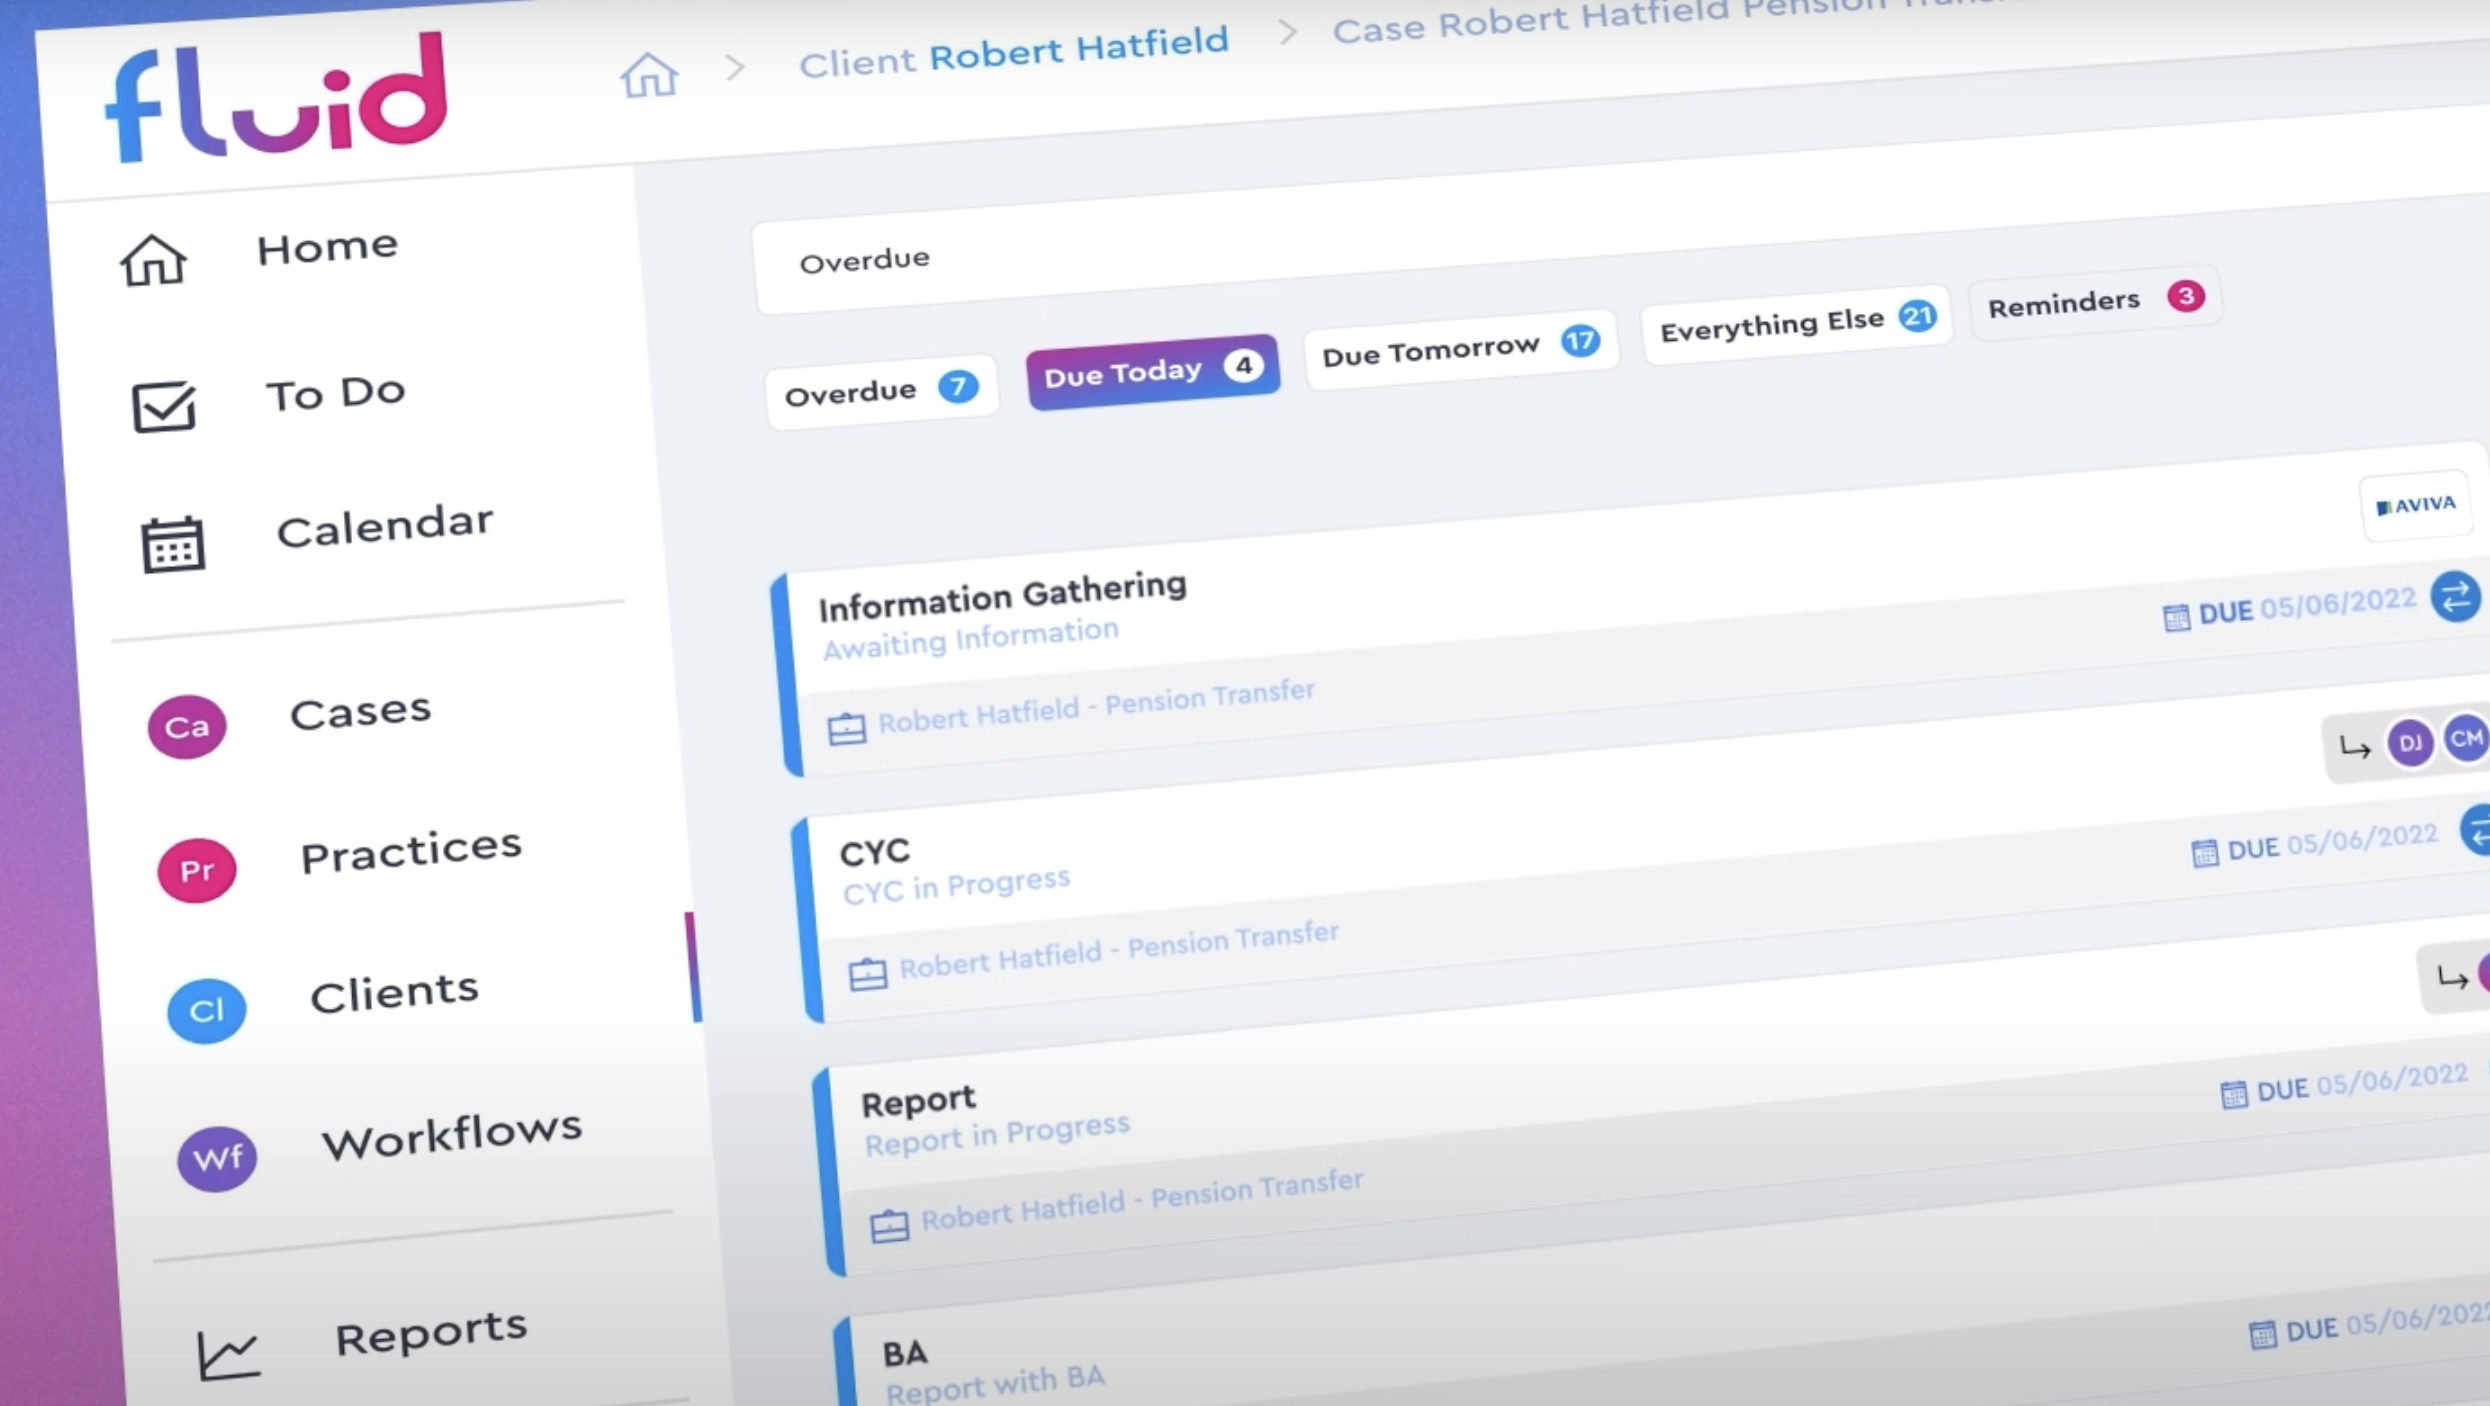Select the Everything Else tab
Screen dimensions: 2490x1406
[1797, 323]
